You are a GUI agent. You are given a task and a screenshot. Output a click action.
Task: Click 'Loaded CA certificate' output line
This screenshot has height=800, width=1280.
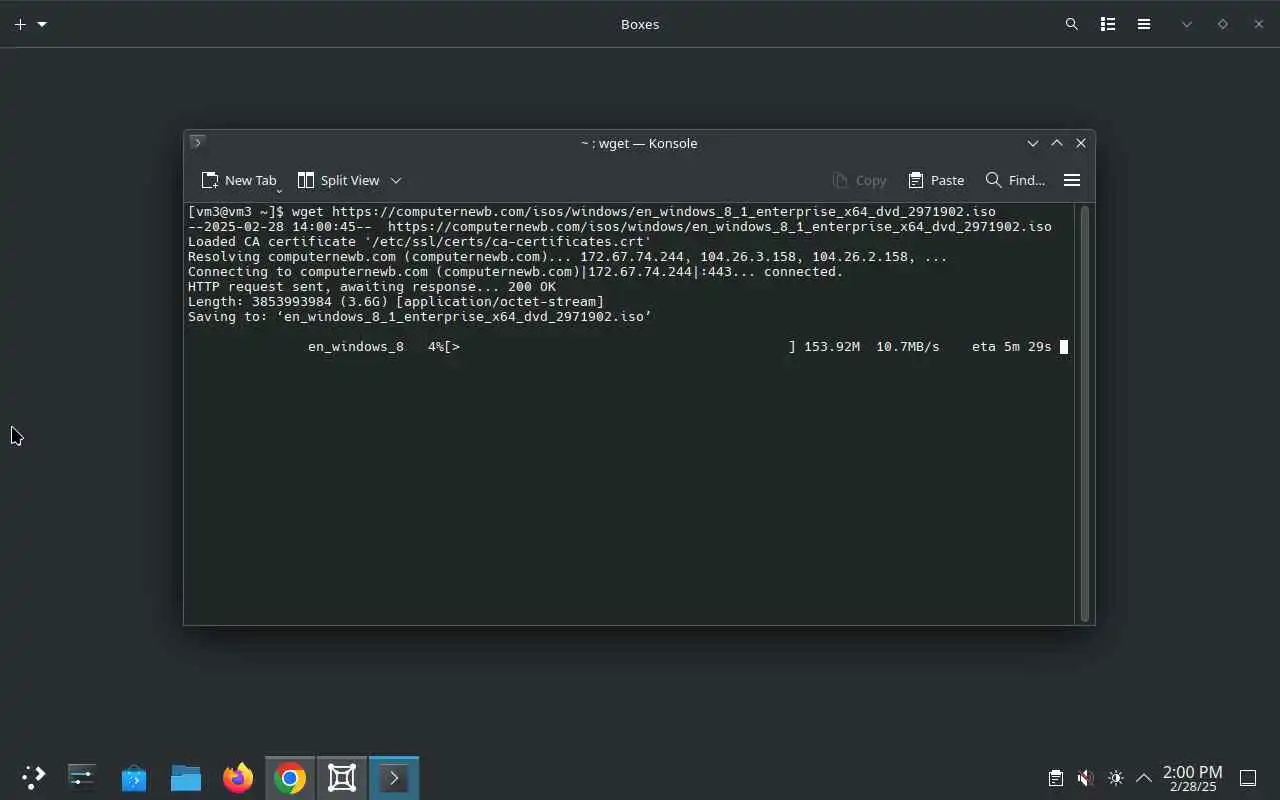pyautogui.click(x=420, y=242)
